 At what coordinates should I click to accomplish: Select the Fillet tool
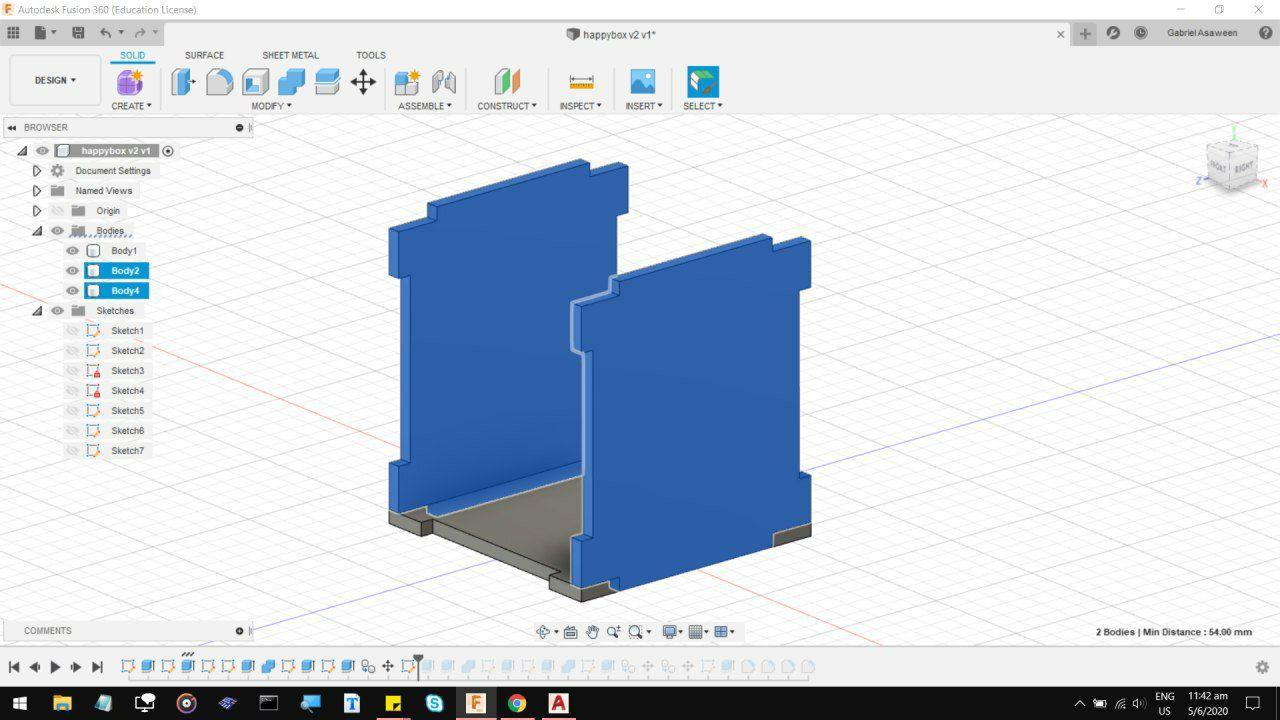click(220, 82)
